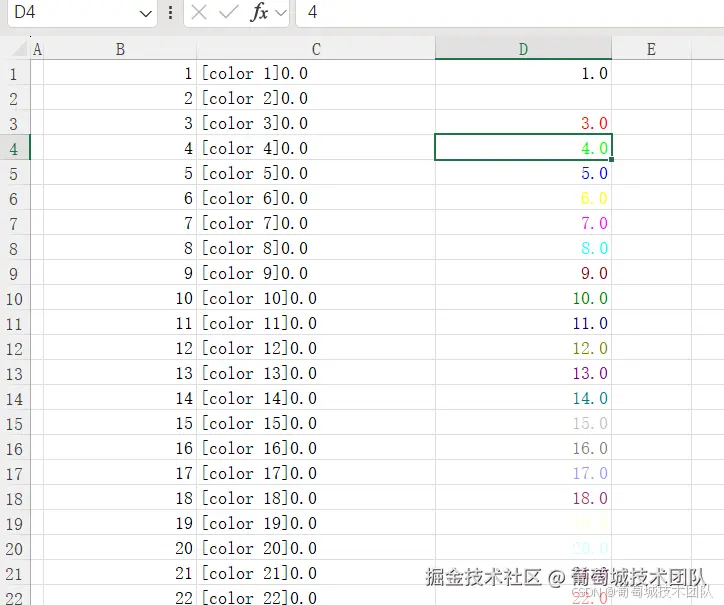This screenshot has width=724, height=605.
Task: Click cell containing [color 3]0.0
Action: pyautogui.click(x=316, y=123)
